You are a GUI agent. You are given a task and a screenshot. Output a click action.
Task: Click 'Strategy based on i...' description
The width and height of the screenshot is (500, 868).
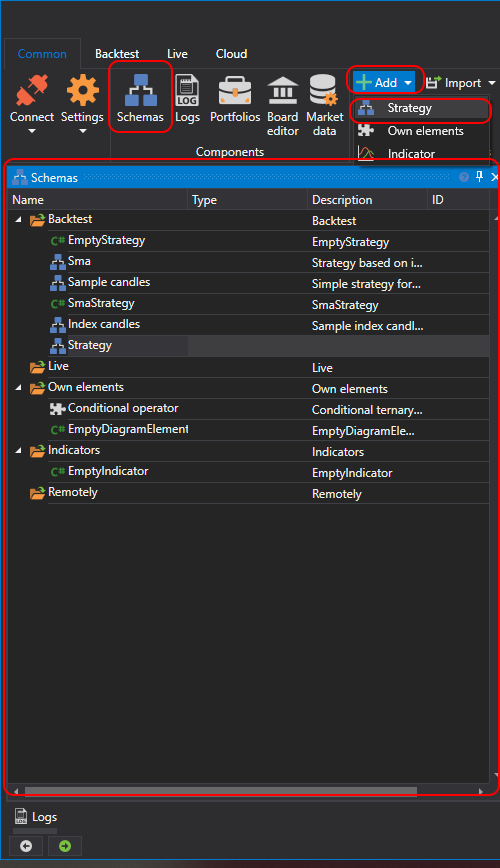[367, 263]
